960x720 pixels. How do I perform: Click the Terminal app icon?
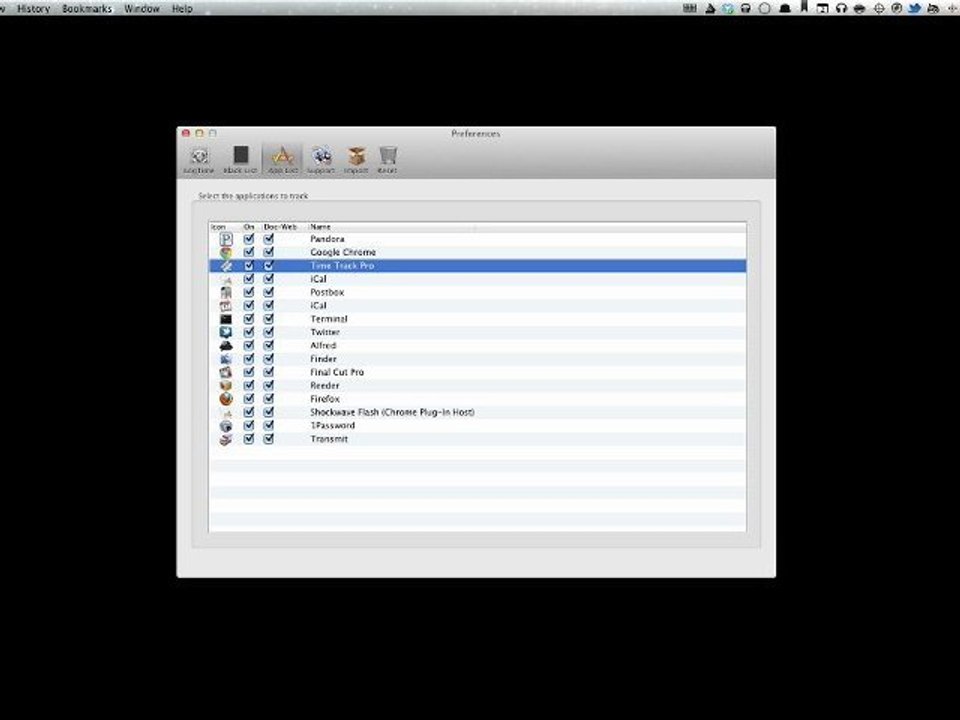[226, 319]
